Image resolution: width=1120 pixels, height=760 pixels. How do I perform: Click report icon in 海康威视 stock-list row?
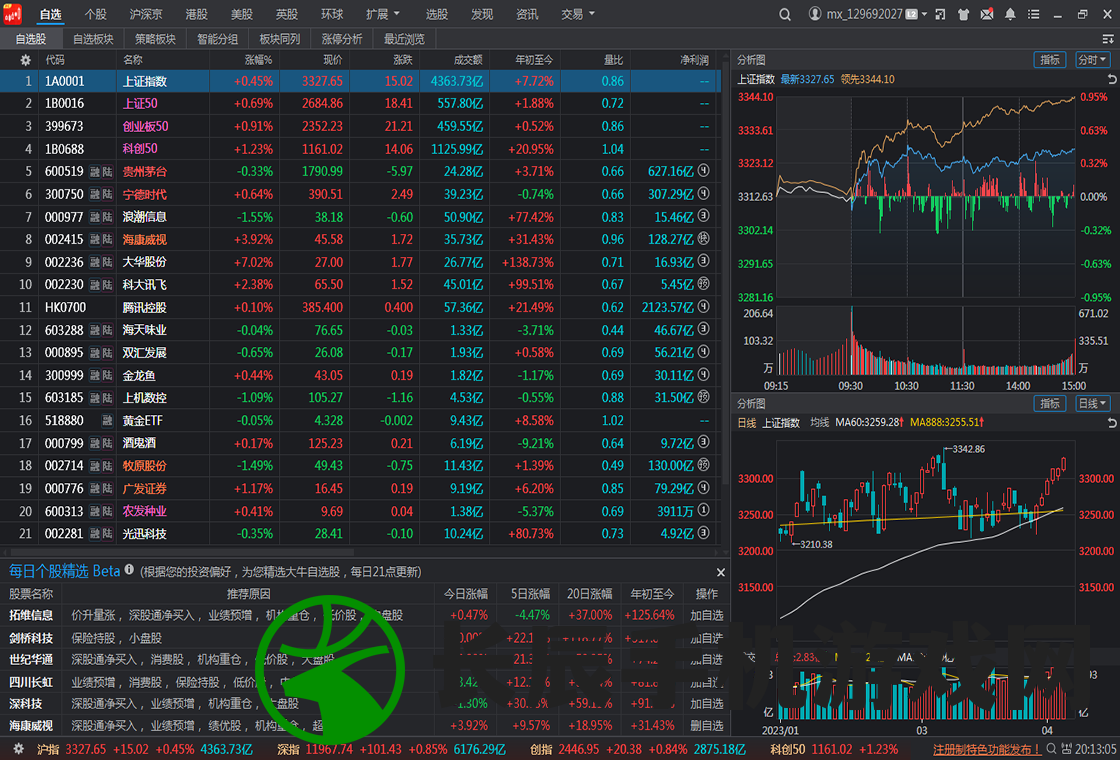pos(704,239)
